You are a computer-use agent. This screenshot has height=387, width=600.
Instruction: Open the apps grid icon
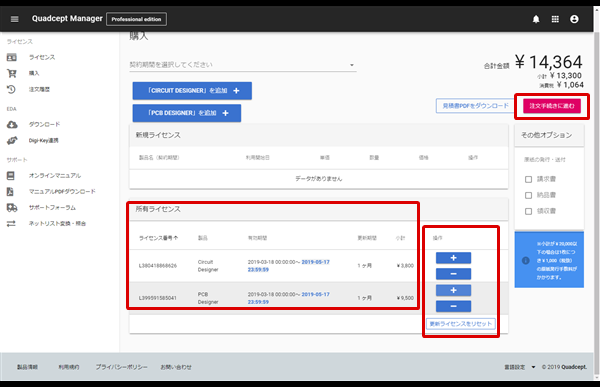click(555, 19)
